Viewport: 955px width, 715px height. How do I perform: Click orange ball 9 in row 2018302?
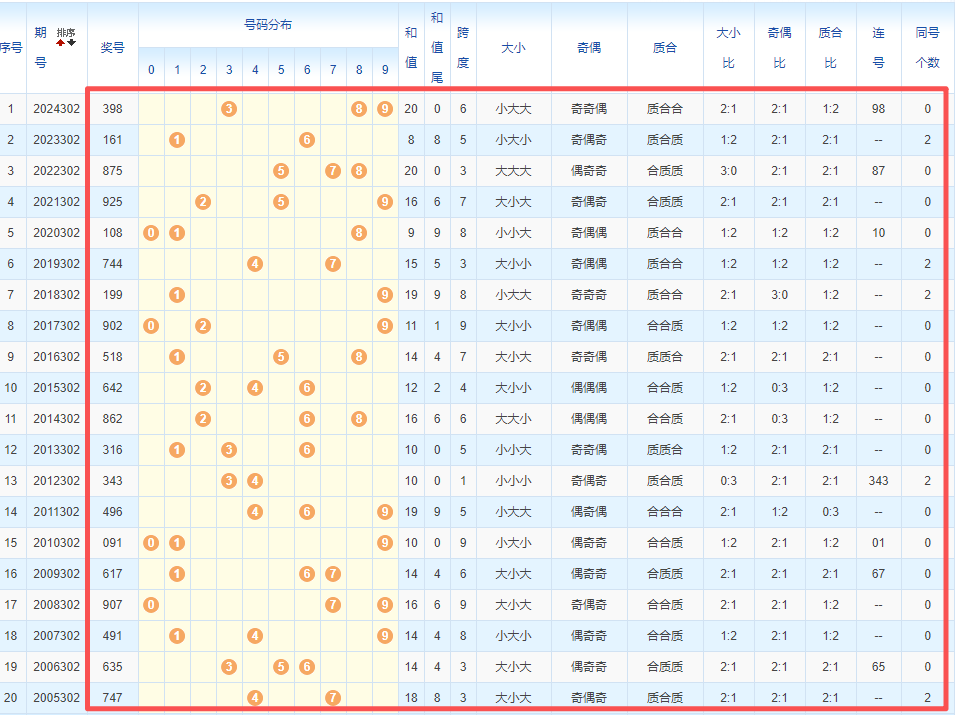point(385,295)
